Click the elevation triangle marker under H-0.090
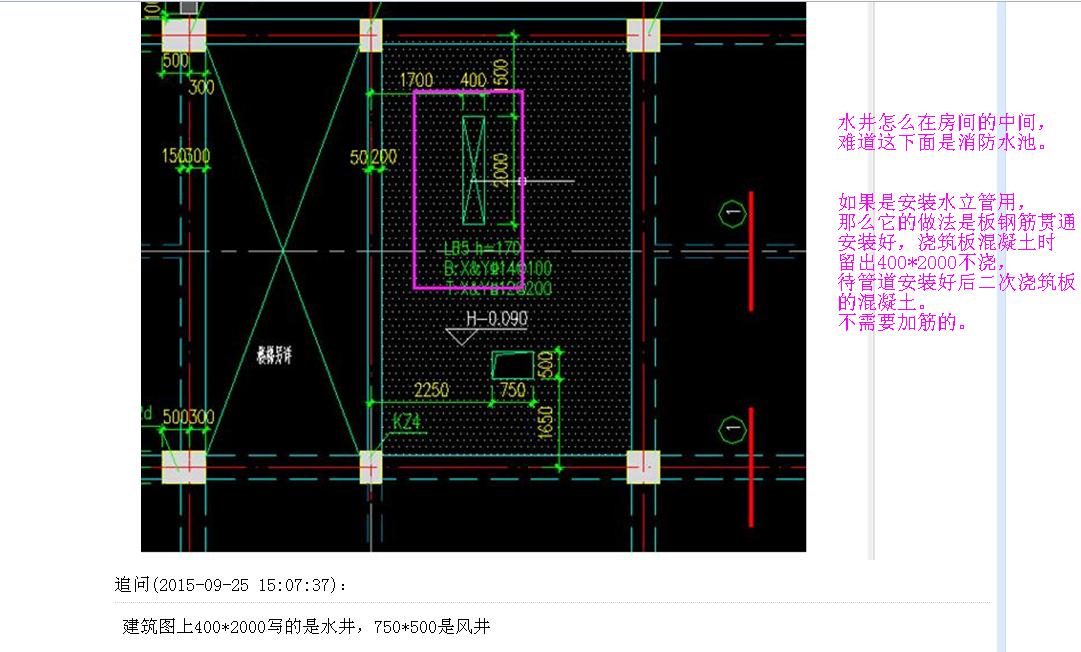1081x652 pixels. tap(462, 337)
